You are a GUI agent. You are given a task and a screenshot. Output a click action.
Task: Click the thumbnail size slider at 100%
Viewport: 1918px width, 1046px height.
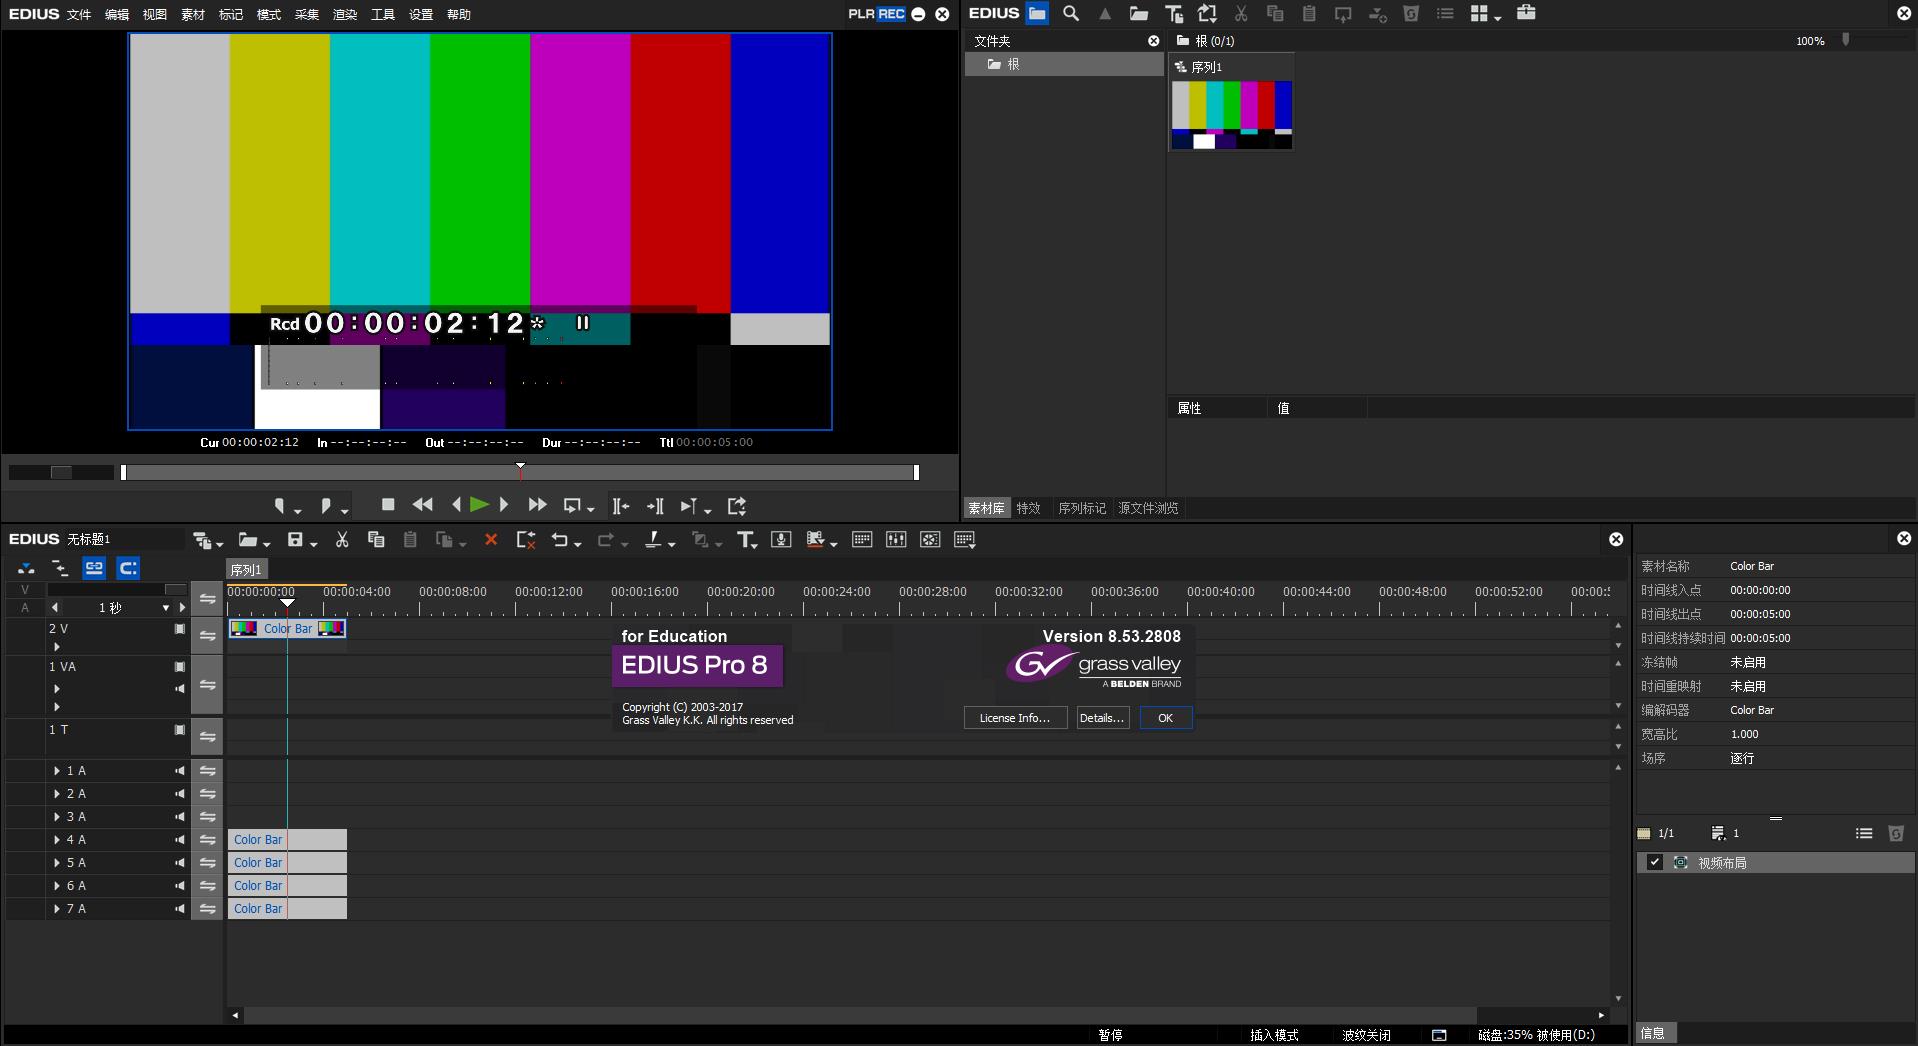click(1846, 41)
